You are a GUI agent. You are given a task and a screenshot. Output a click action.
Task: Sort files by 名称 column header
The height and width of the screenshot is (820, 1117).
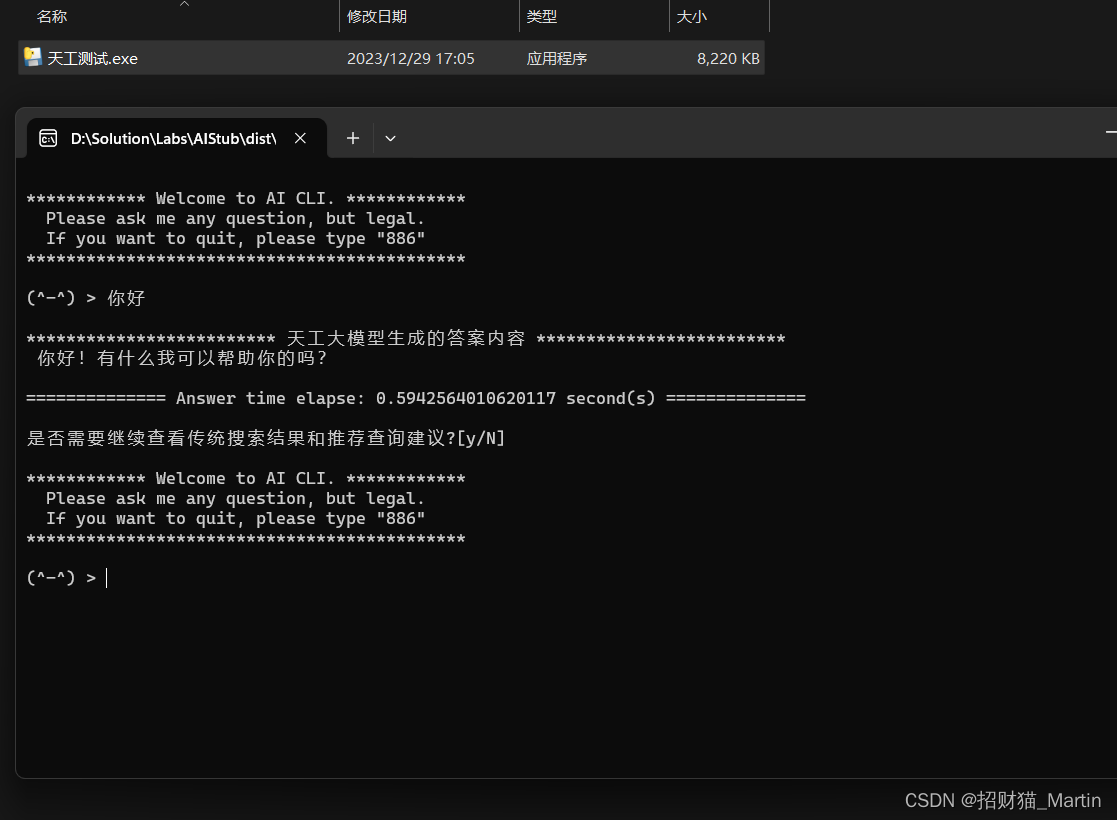pos(51,16)
